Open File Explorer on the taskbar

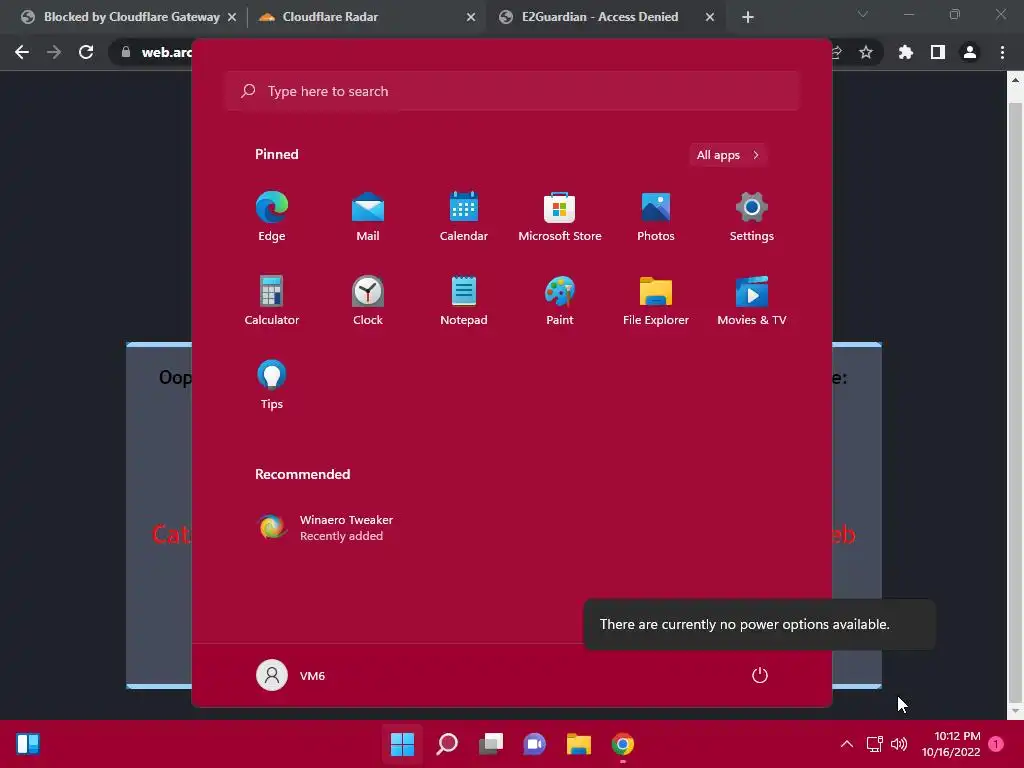tap(579, 744)
